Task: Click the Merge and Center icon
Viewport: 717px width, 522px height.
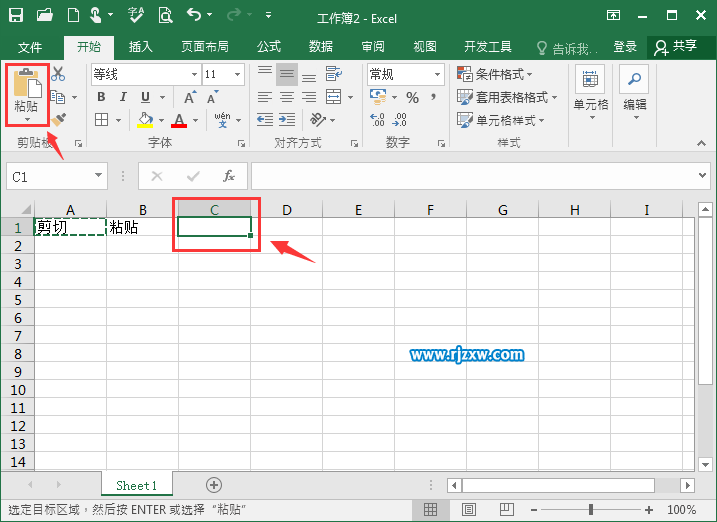Action: 333,96
